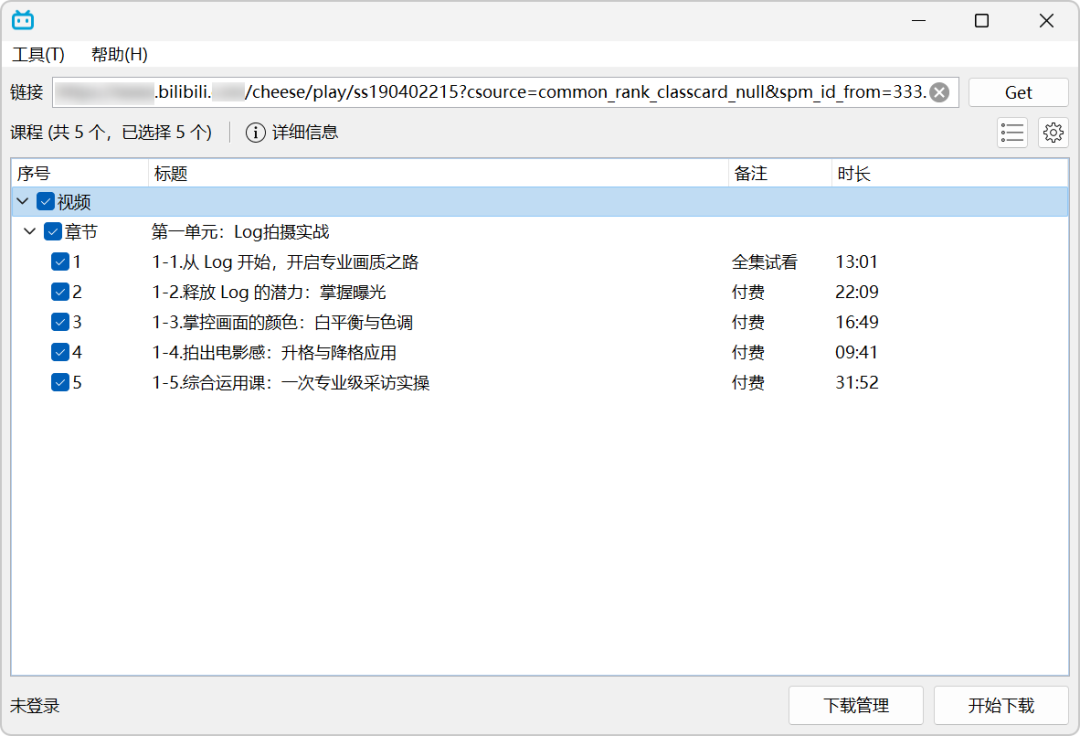Uncheck the 章节 chapter checkbox
This screenshot has width=1080, height=736.
(53, 231)
